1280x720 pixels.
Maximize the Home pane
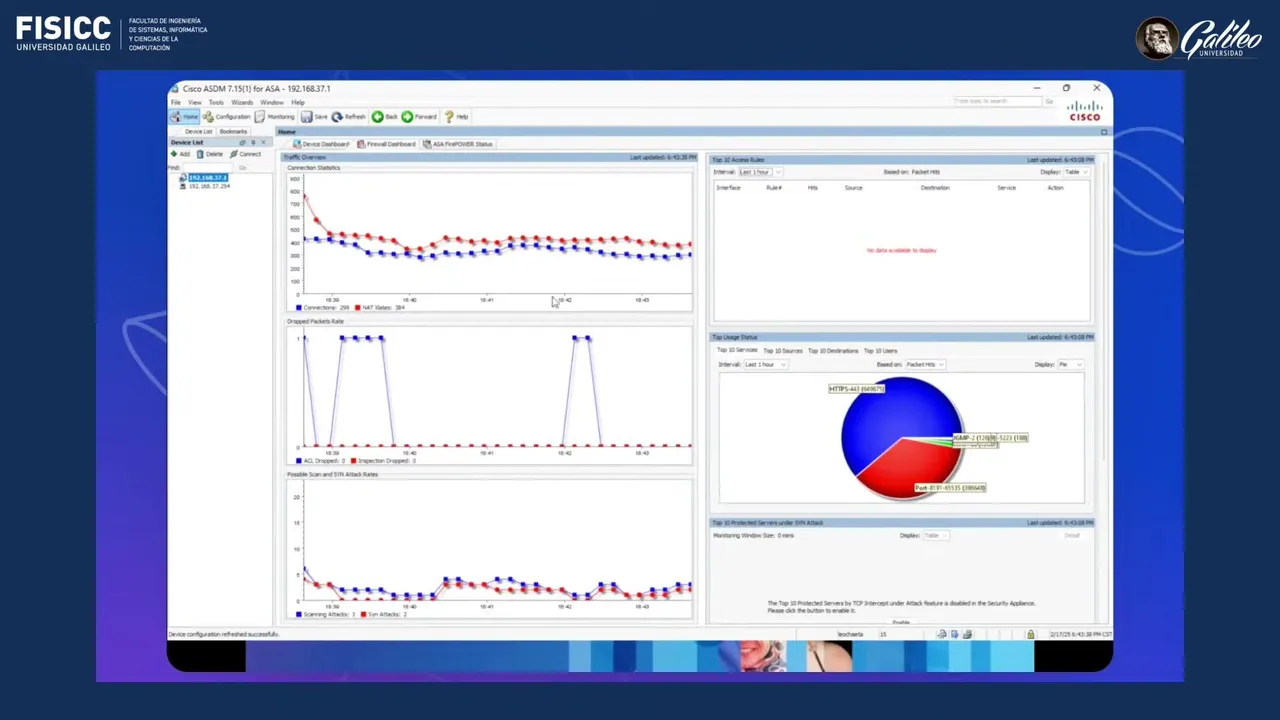point(1104,132)
